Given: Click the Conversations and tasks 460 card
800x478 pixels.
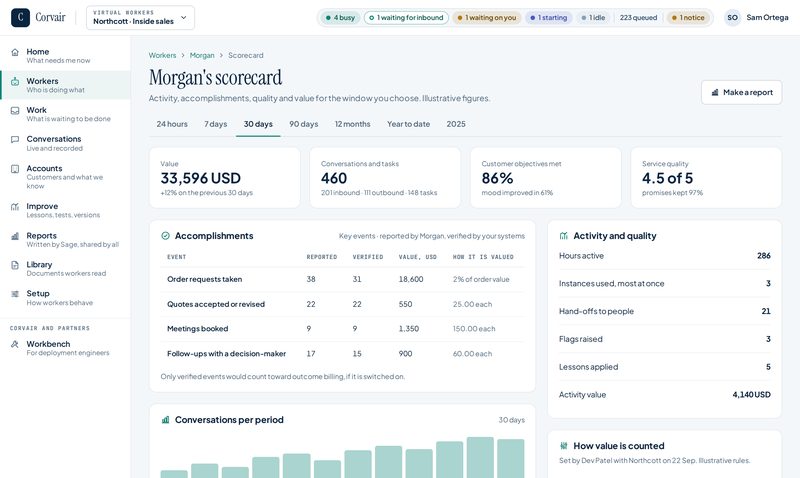Looking at the screenshot, I should (x=385, y=178).
